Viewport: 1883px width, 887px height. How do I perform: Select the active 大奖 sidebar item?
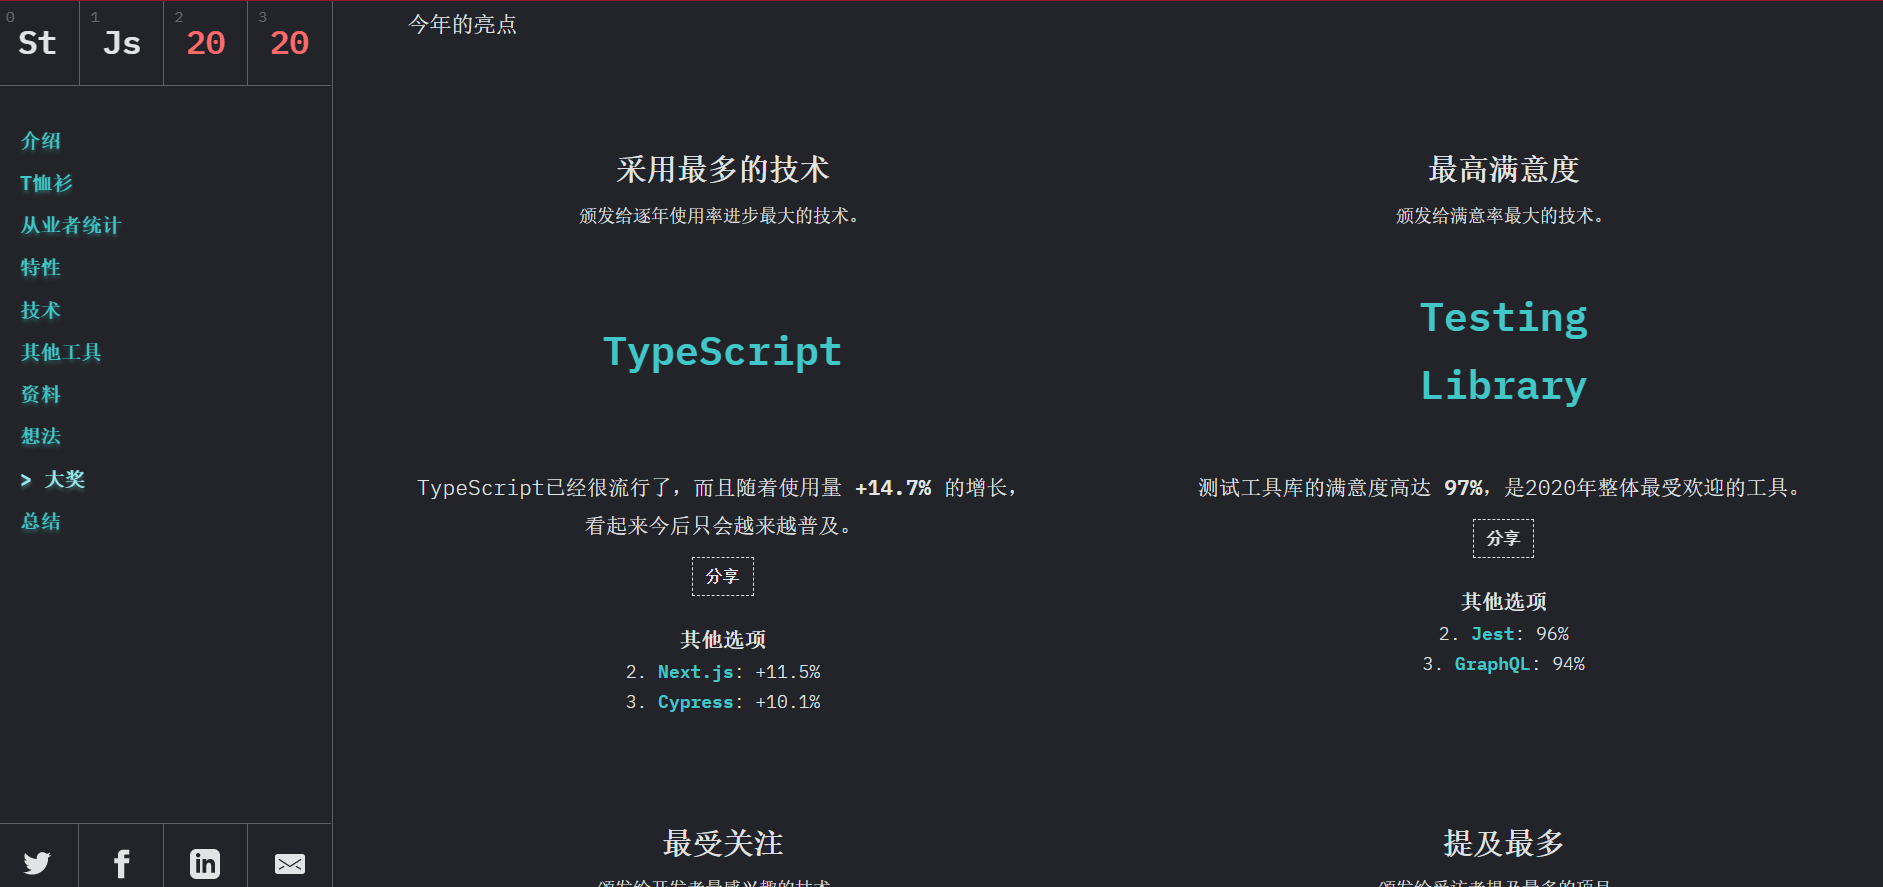coord(53,479)
